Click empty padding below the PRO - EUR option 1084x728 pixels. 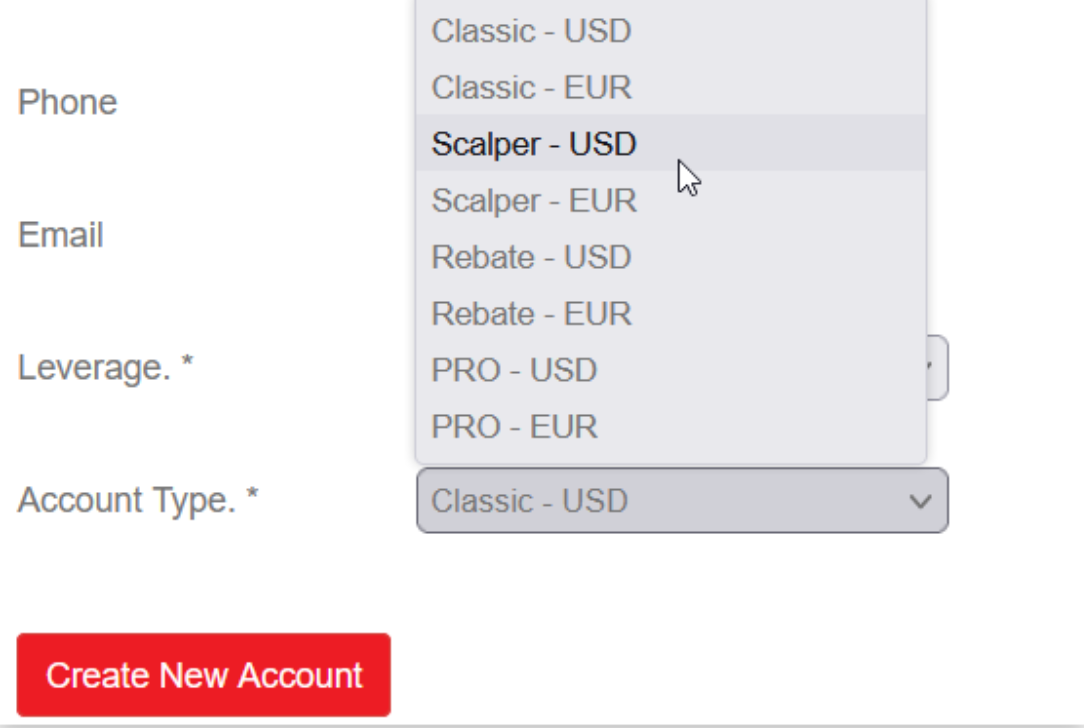pyautogui.click(x=670, y=455)
